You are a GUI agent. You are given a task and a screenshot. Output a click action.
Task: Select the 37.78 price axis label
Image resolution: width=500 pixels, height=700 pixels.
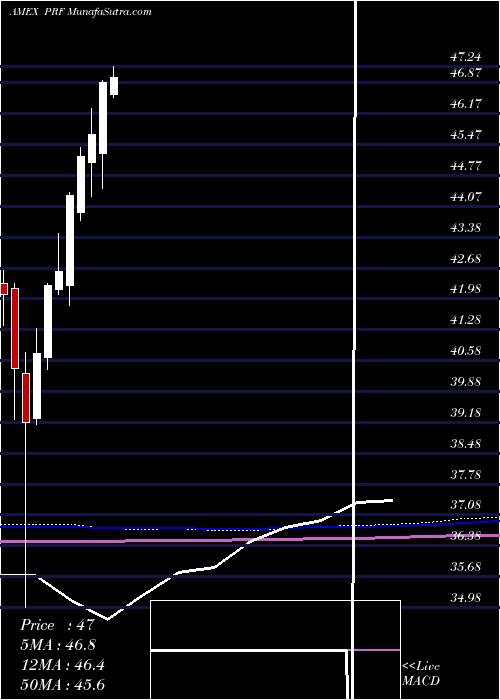[x=466, y=474]
